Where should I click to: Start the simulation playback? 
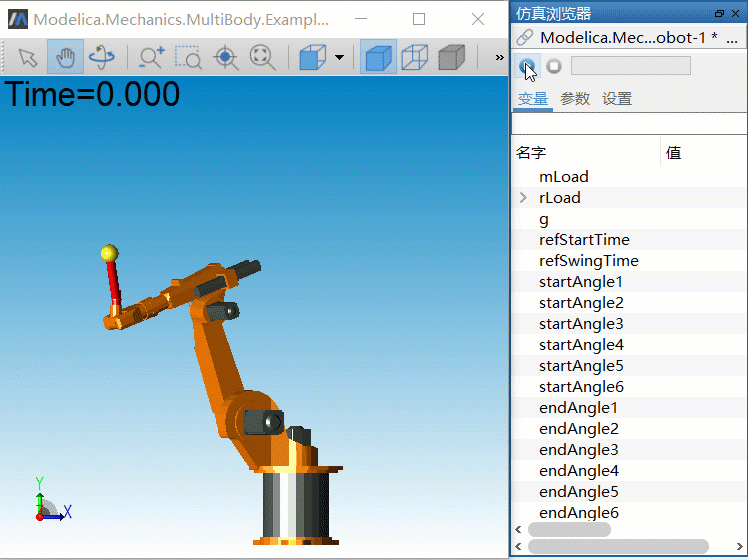(x=527, y=66)
